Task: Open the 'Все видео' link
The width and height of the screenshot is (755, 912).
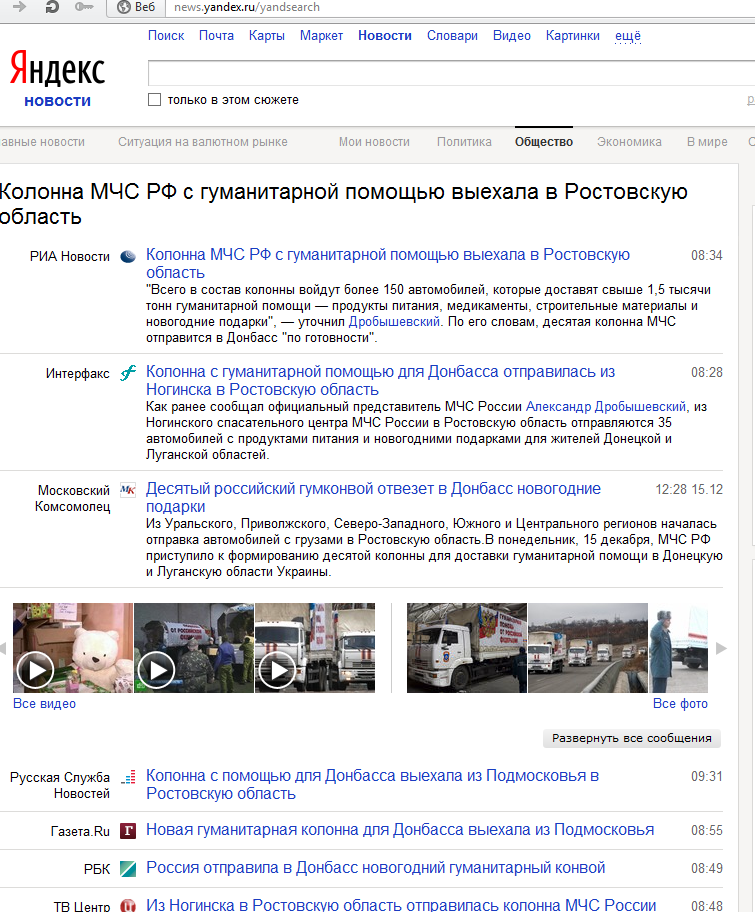Action: [x=44, y=704]
